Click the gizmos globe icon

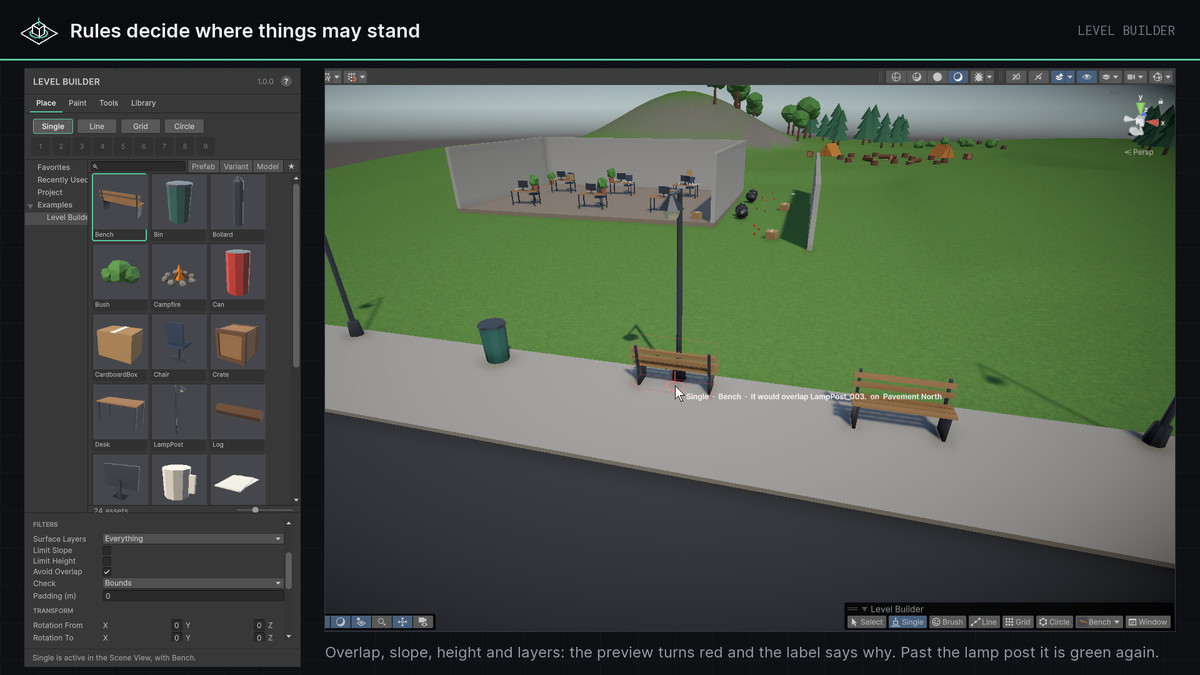click(x=1157, y=76)
